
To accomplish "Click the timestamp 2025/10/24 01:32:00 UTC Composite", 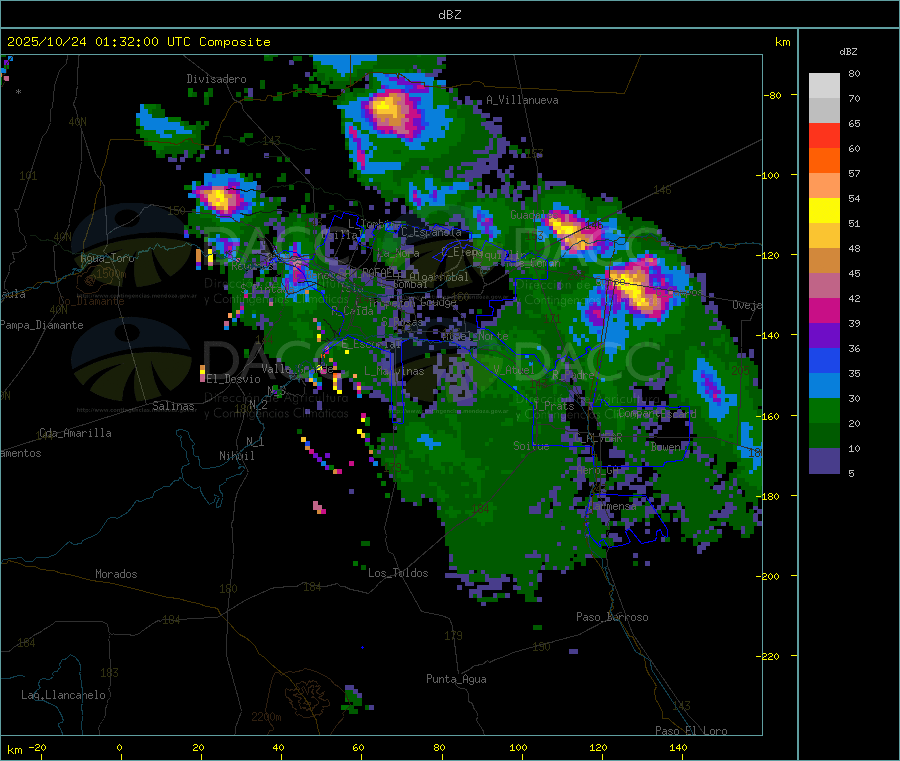I will [139, 42].
